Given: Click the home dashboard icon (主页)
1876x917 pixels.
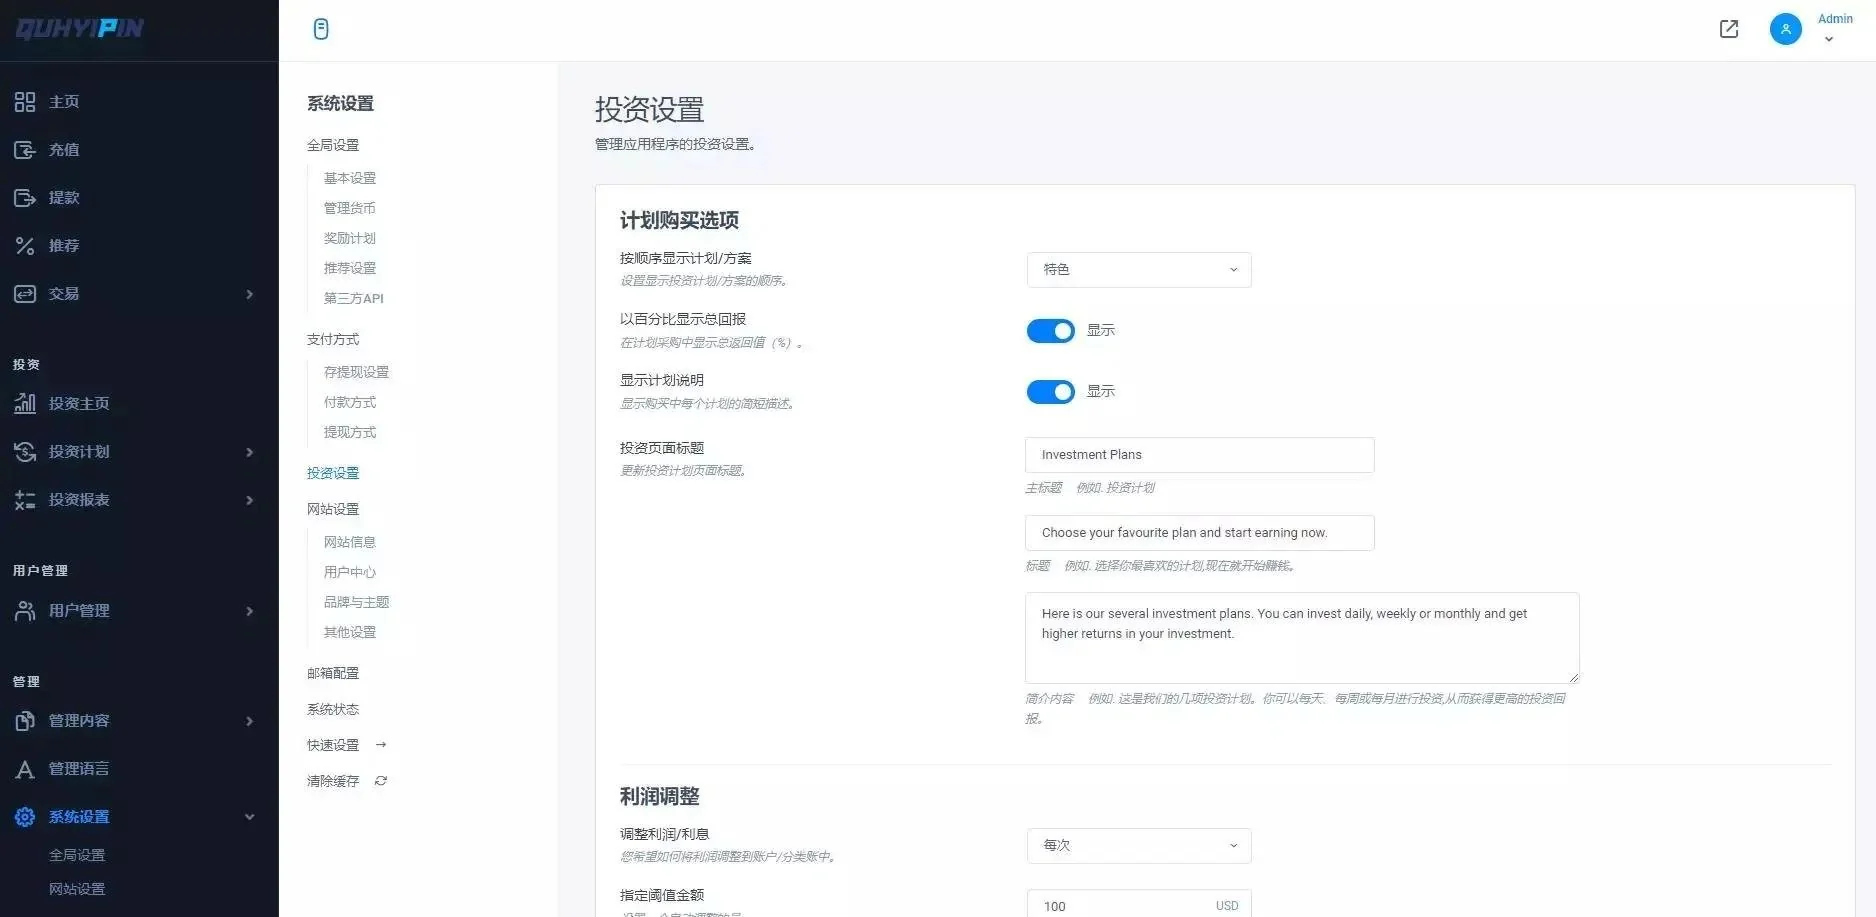Looking at the screenshot, I should click(x=25, y=102).
